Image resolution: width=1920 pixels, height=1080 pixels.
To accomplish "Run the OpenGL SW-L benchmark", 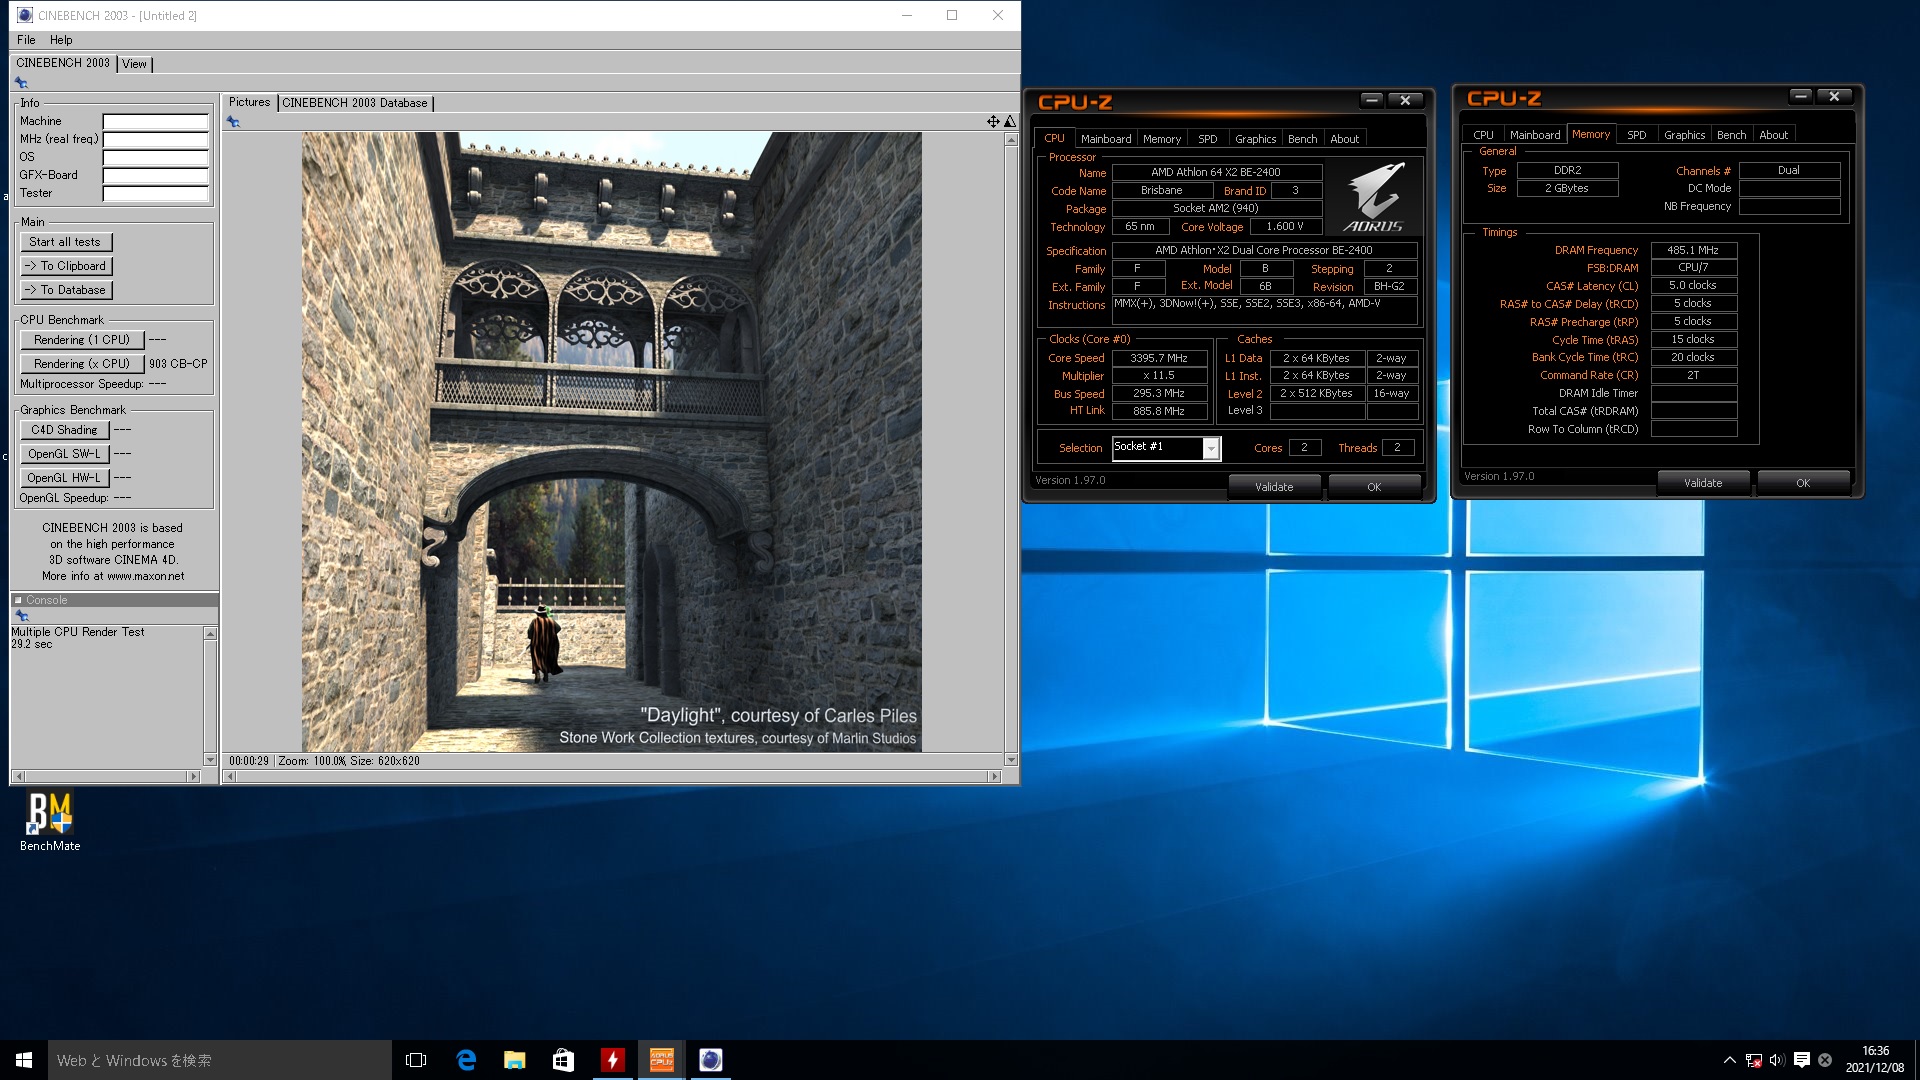I will pos(64,454).
